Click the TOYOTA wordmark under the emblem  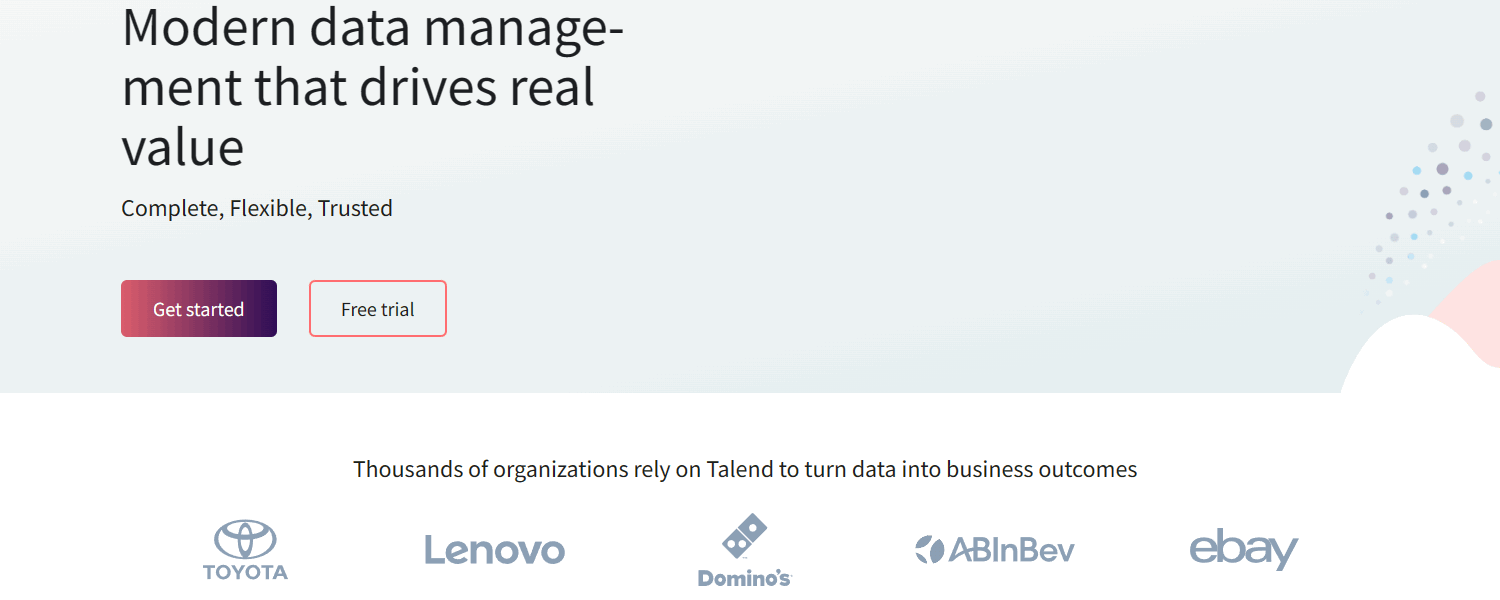point(245,574)
